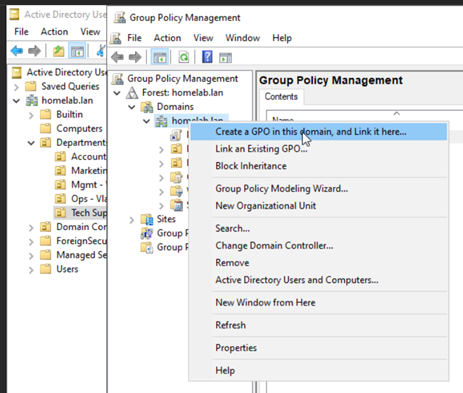Select New Organizational Unit

pyautogui.click(x=319, y=206)
